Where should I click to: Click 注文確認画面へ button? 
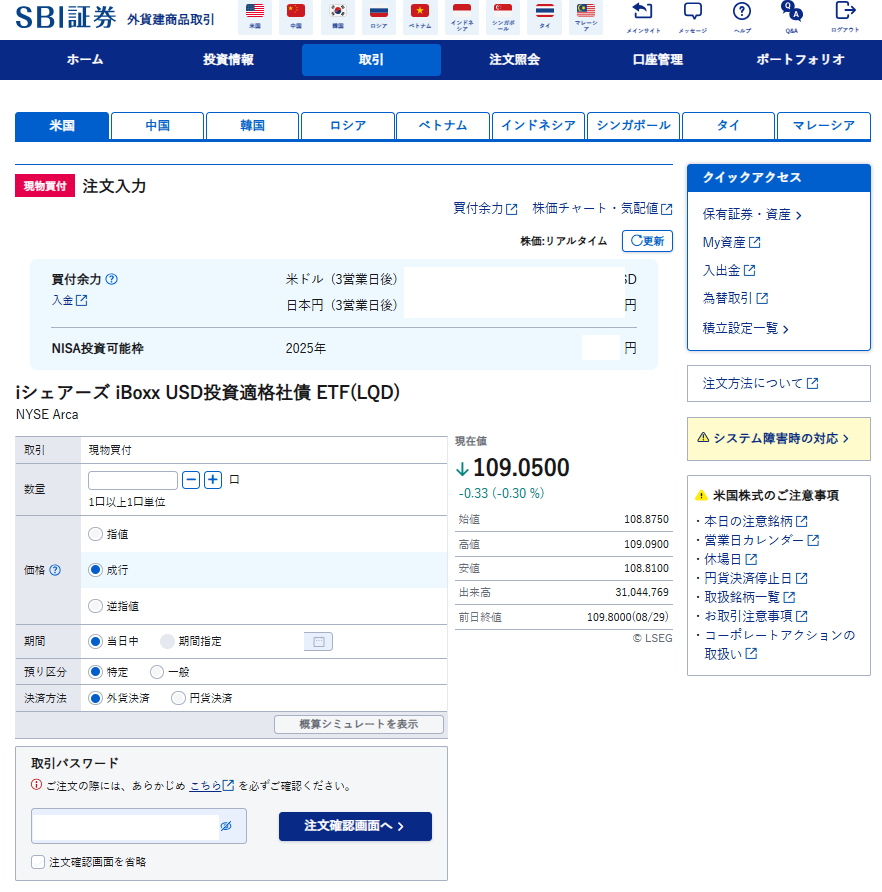point(355,826)
